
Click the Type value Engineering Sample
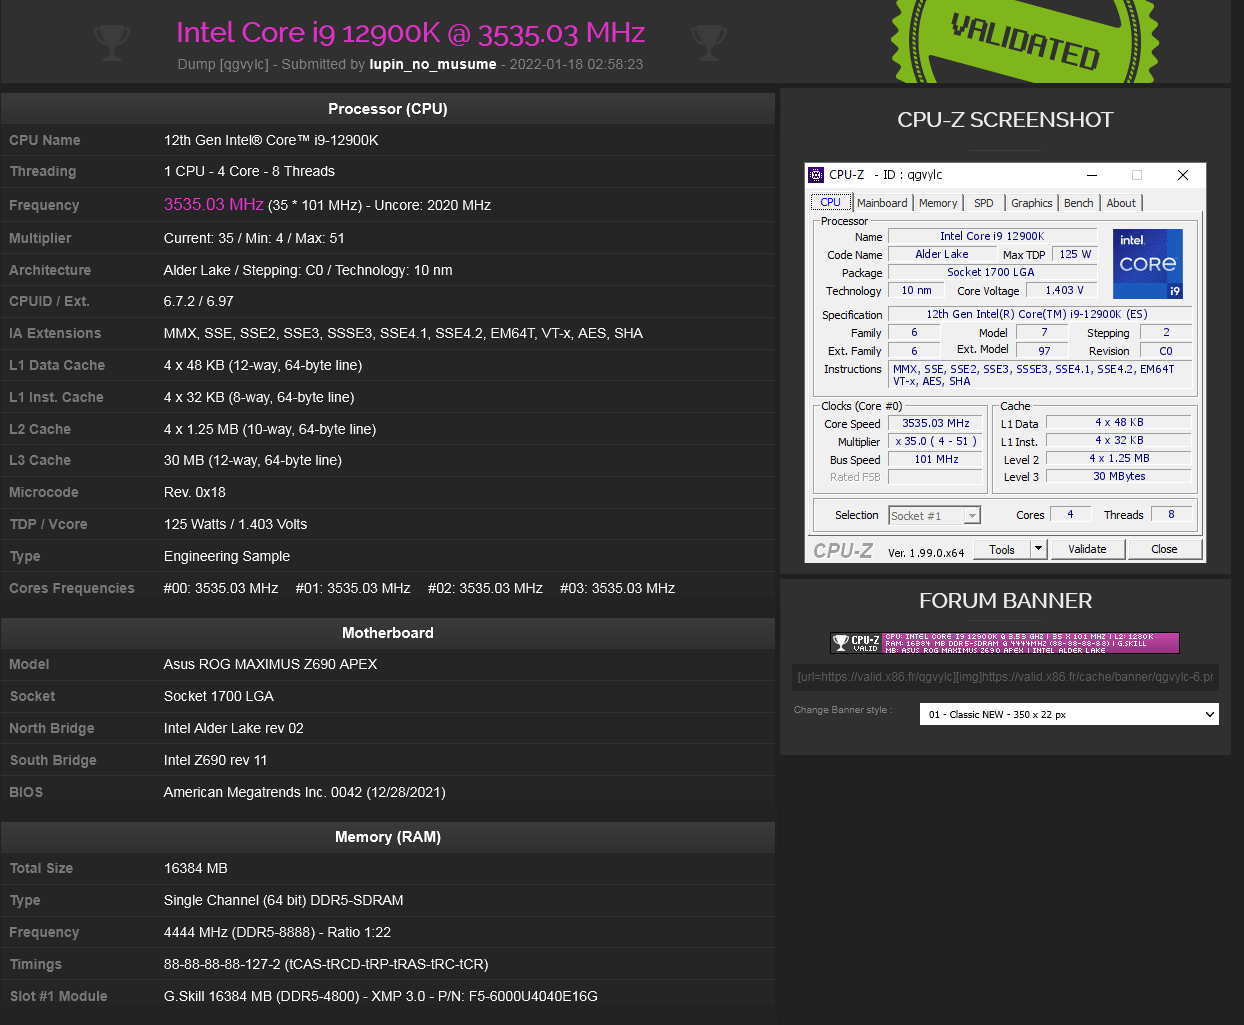tap(227, 556)
